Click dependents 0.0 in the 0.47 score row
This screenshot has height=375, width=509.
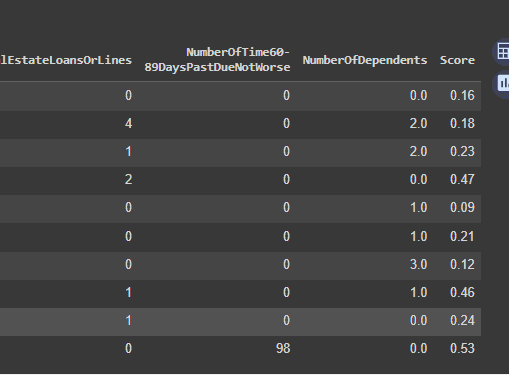coord(418,180)
